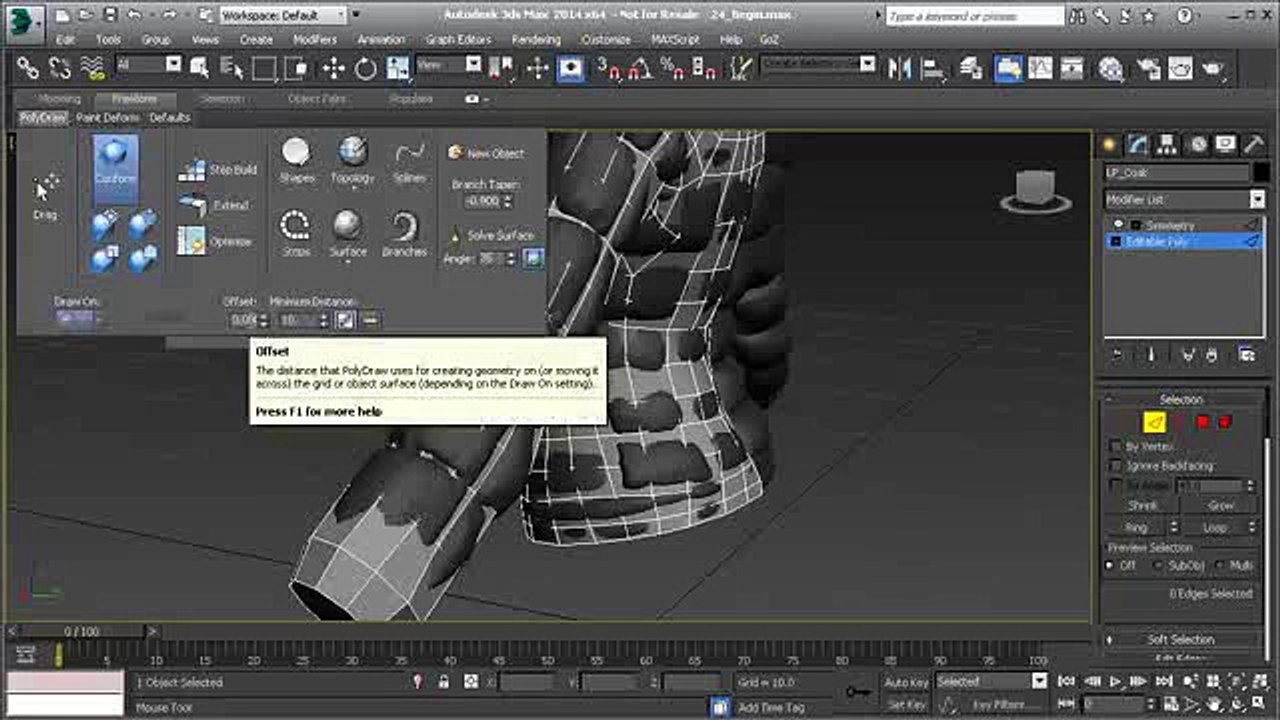This screenshot has height=720, width=1280.
Task: Click the Grow selection button
Action: [1221, 506]
